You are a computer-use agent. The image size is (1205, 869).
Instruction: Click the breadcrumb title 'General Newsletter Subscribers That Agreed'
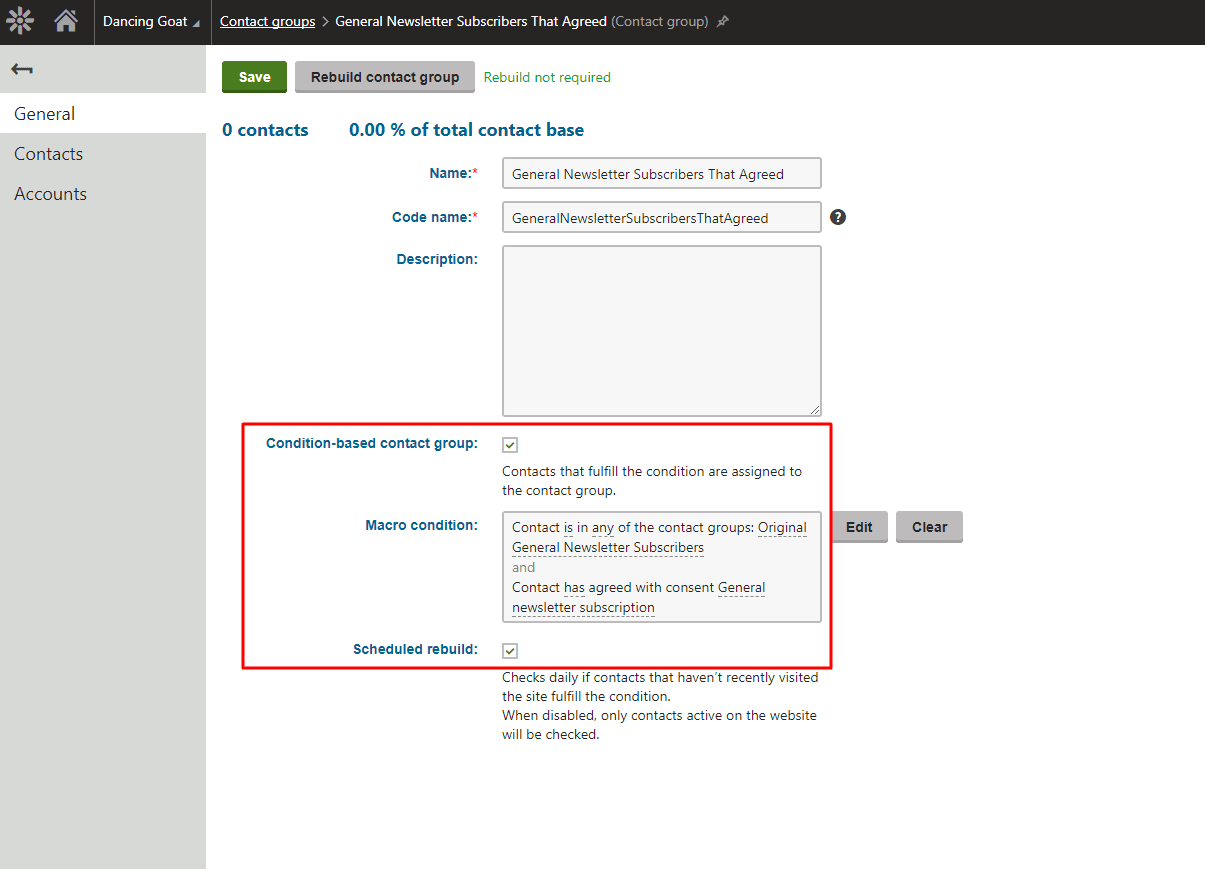(x=471, y=21)
